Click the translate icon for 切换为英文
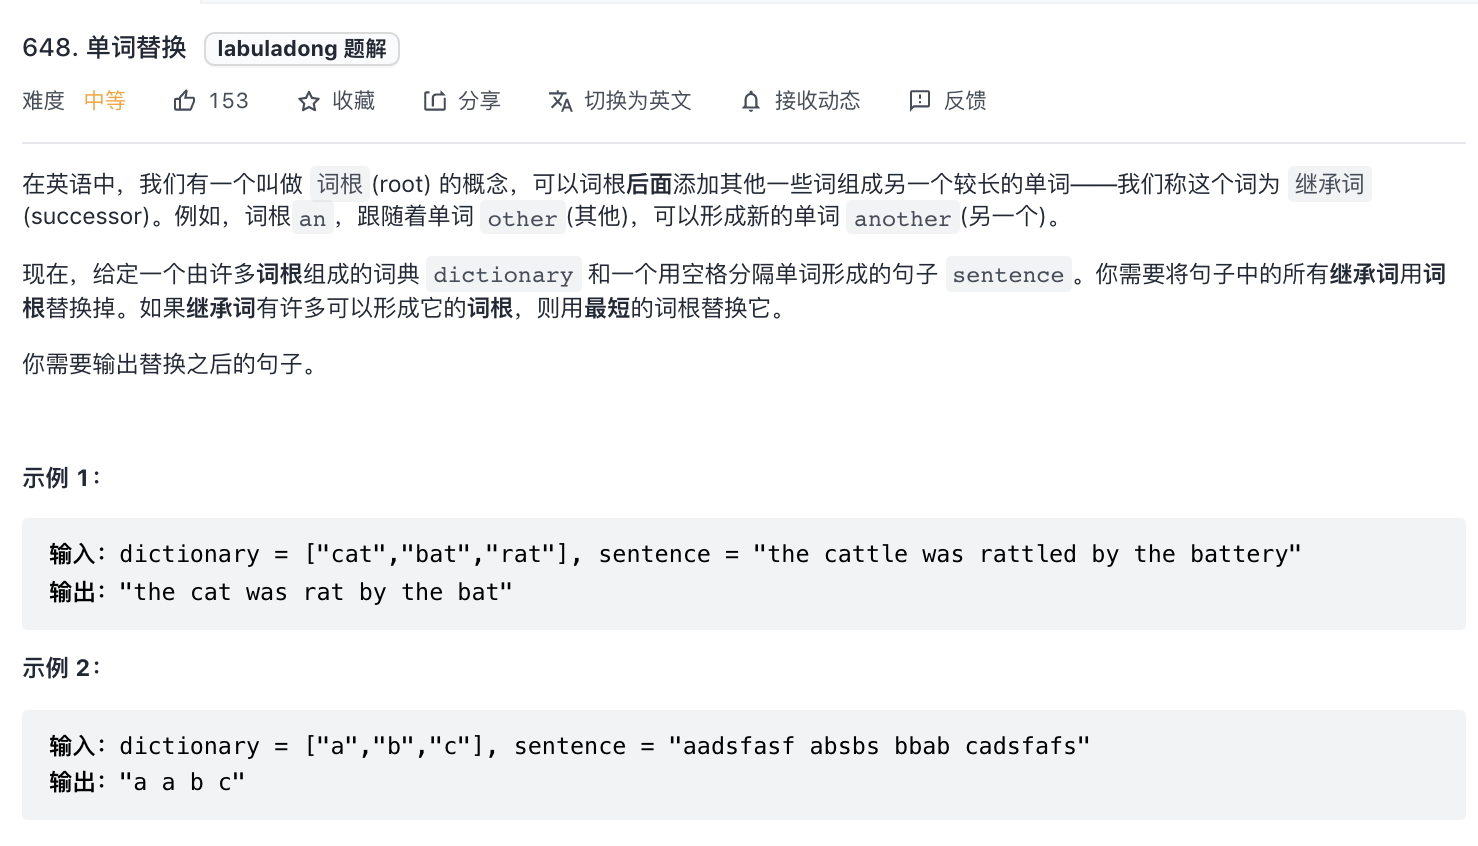1478x846 pixels. pos(561,101)
